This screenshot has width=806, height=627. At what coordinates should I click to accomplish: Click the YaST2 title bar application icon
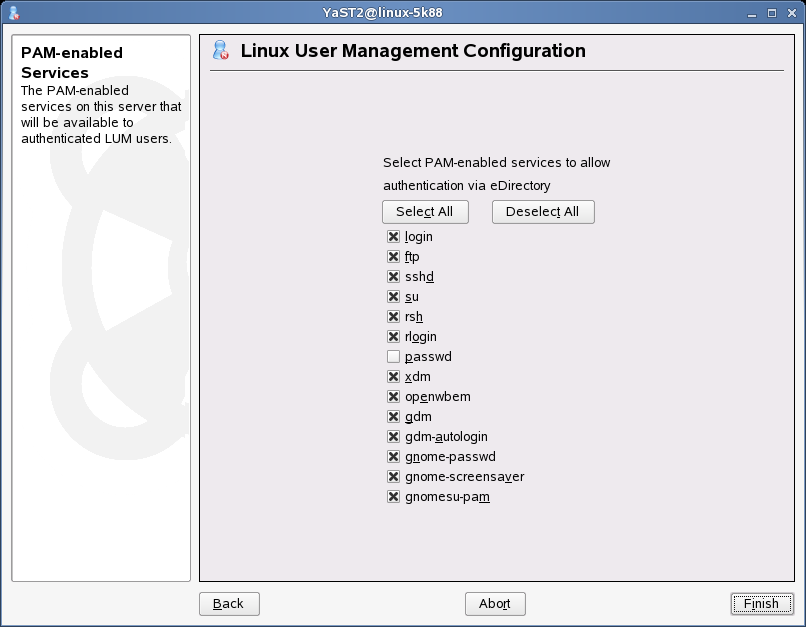pos(13,12)
